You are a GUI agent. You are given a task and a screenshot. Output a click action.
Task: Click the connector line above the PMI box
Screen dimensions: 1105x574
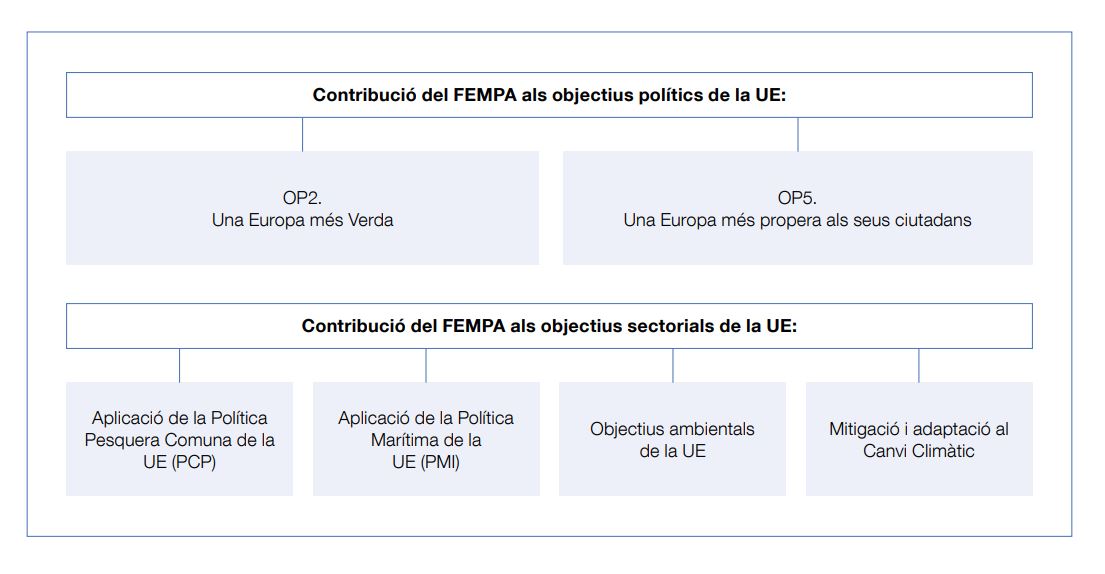pyautogui.click(x=426, y=365)
